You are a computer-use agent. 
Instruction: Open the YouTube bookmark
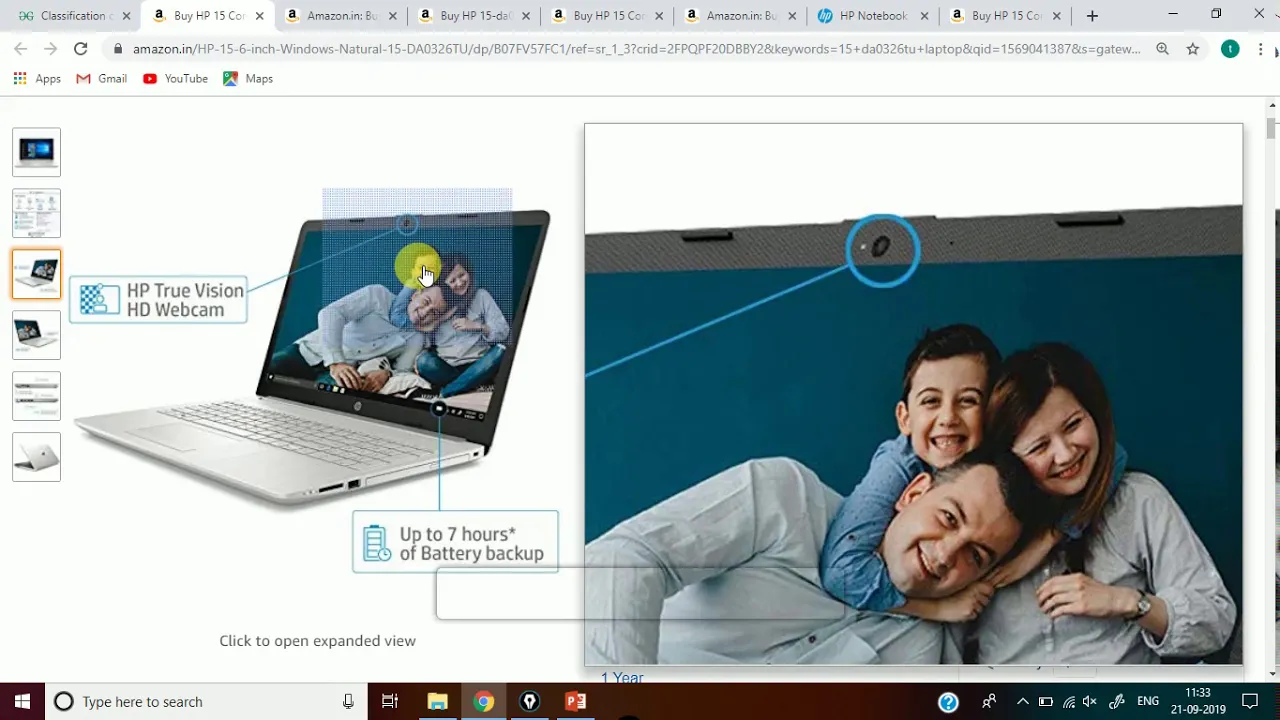(x=176, y=78)
